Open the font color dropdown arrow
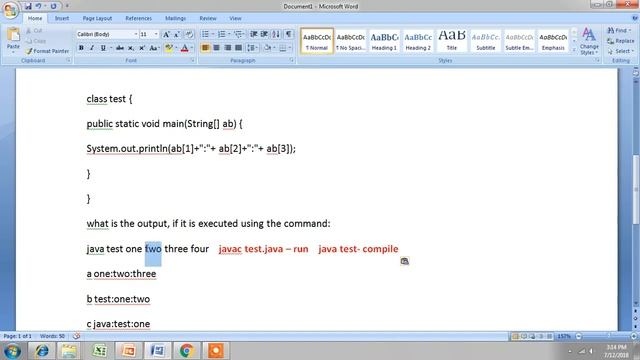Viewport: 640px width, 360px height. point(191,48)
